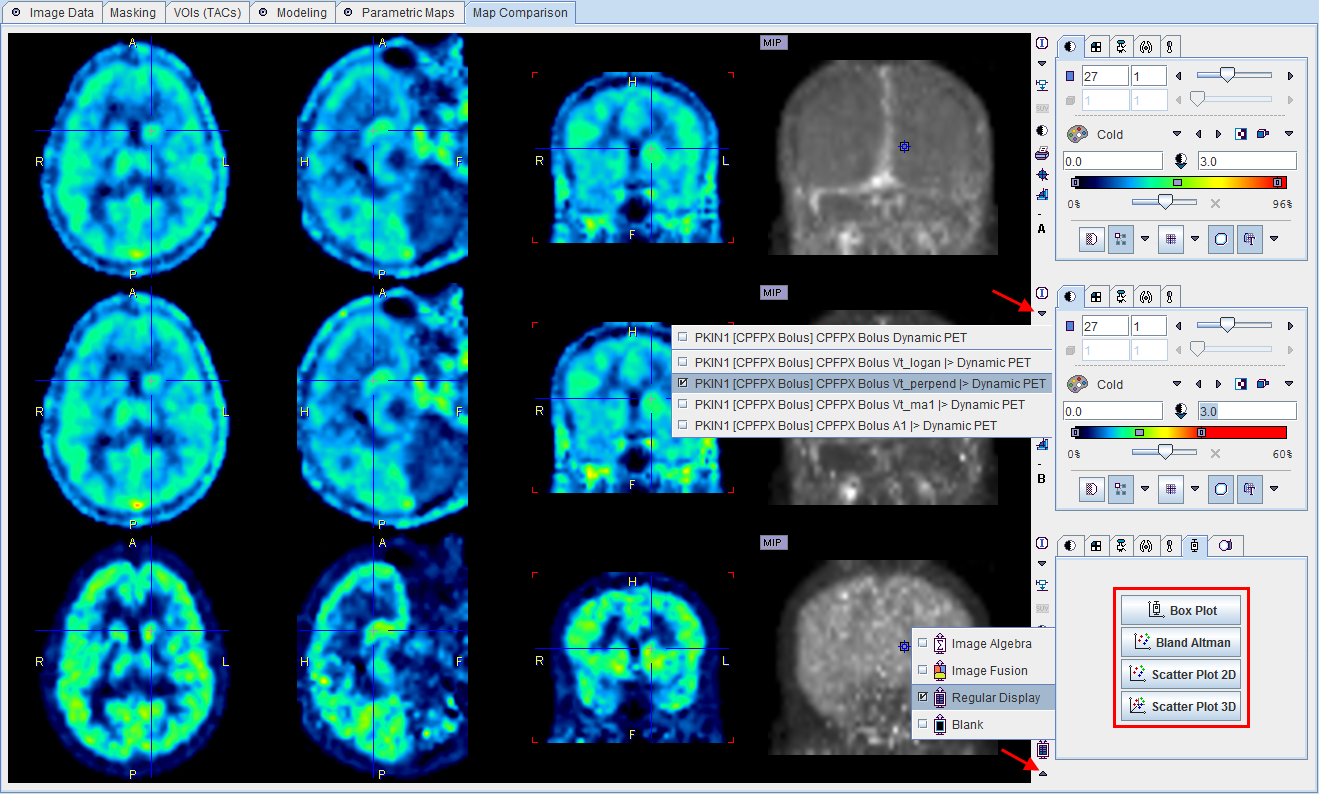Screen dimensions: 1319x794
Task: Click the info icon beside the bottom panel
Action: 1042,544
